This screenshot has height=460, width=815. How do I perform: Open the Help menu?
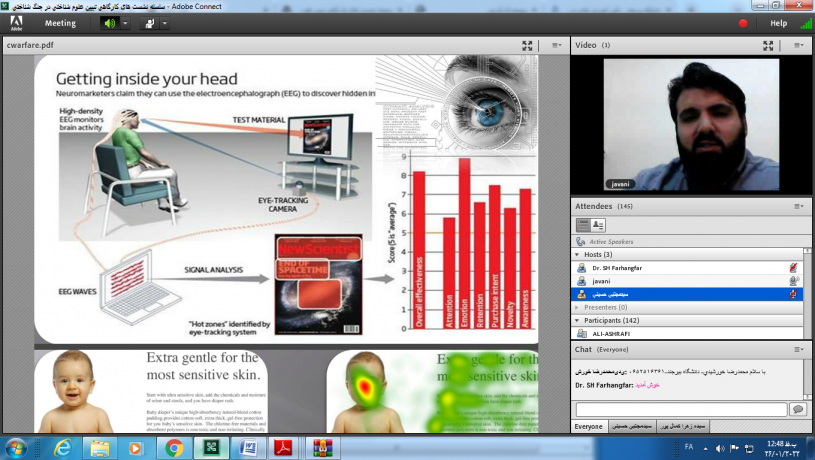point(778,23)
